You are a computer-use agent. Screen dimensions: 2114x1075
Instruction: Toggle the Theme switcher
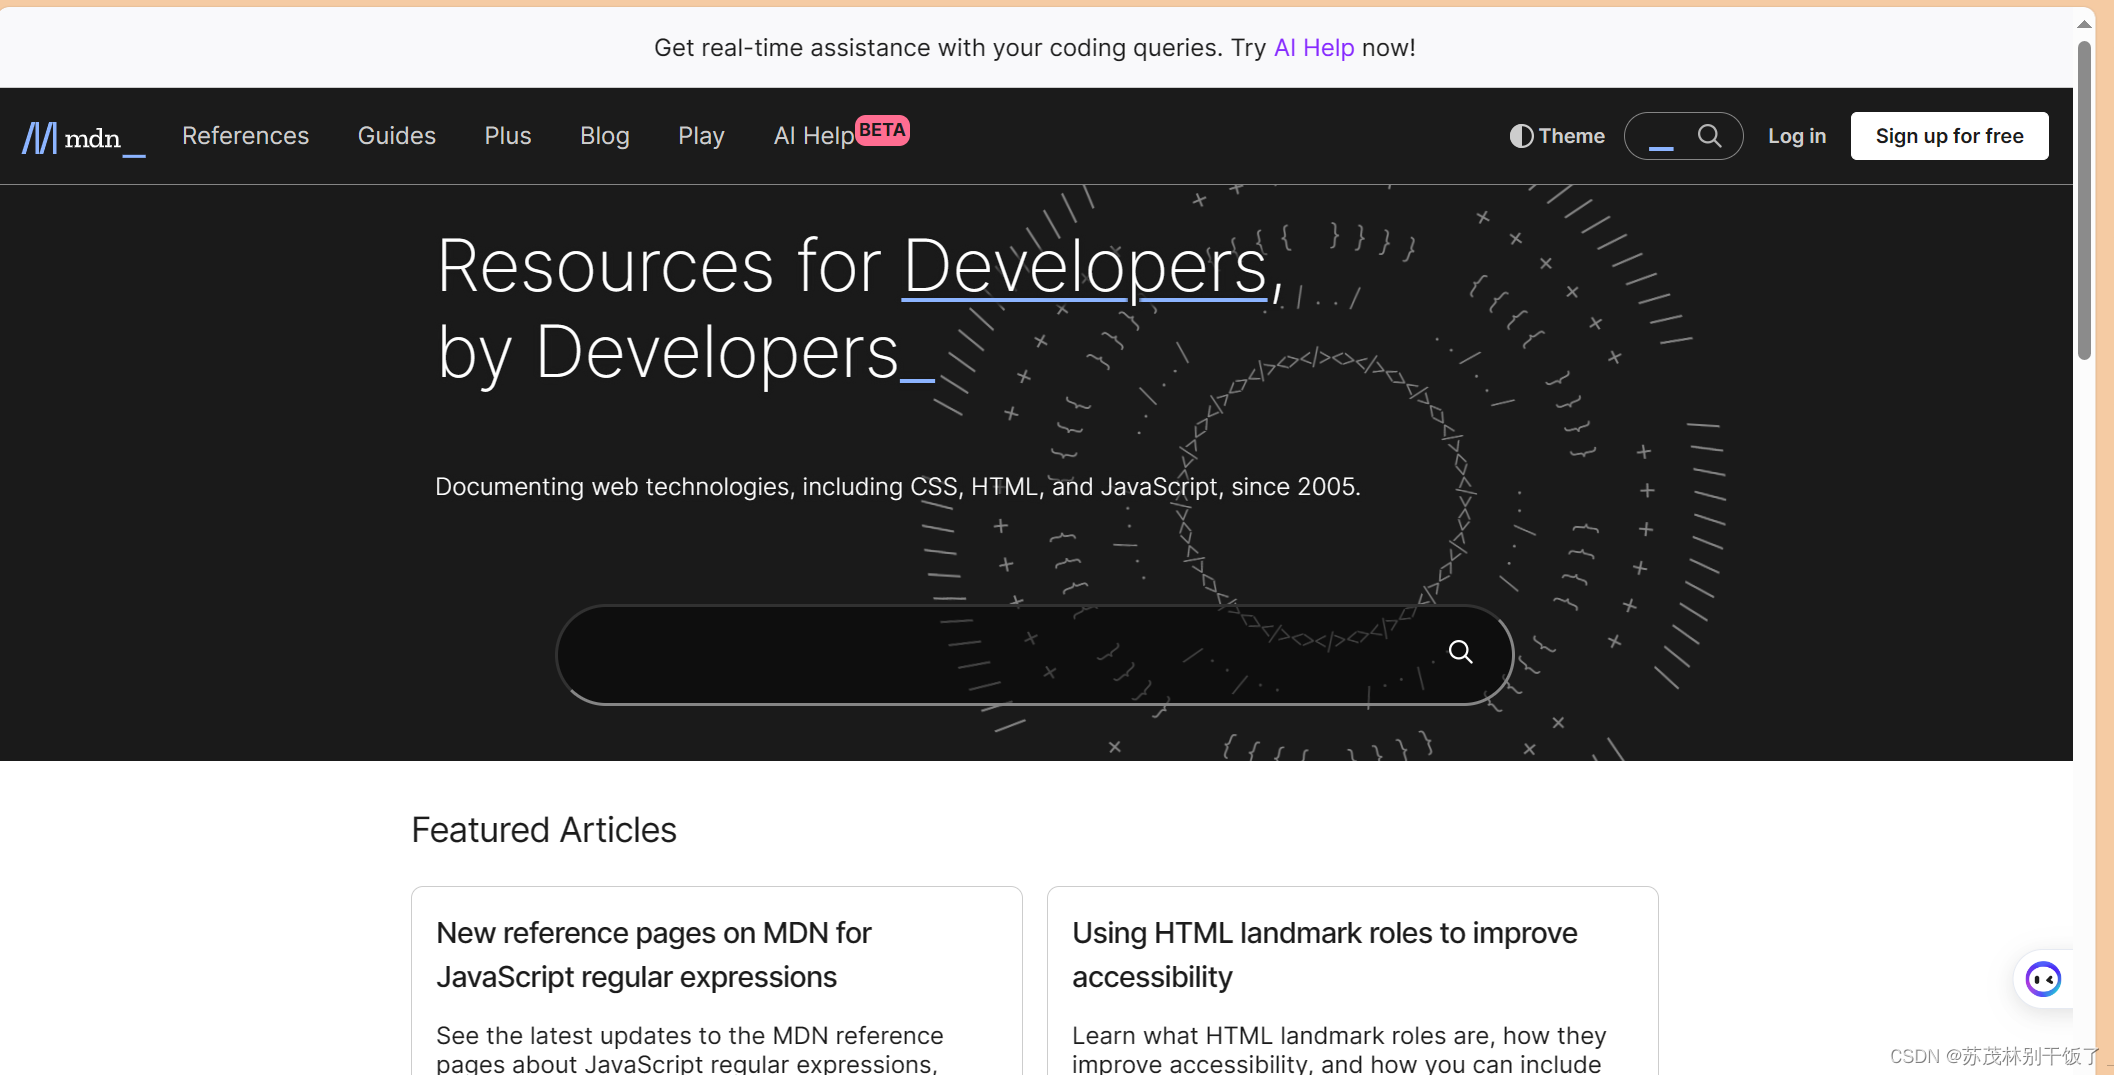pos(1557,136)
